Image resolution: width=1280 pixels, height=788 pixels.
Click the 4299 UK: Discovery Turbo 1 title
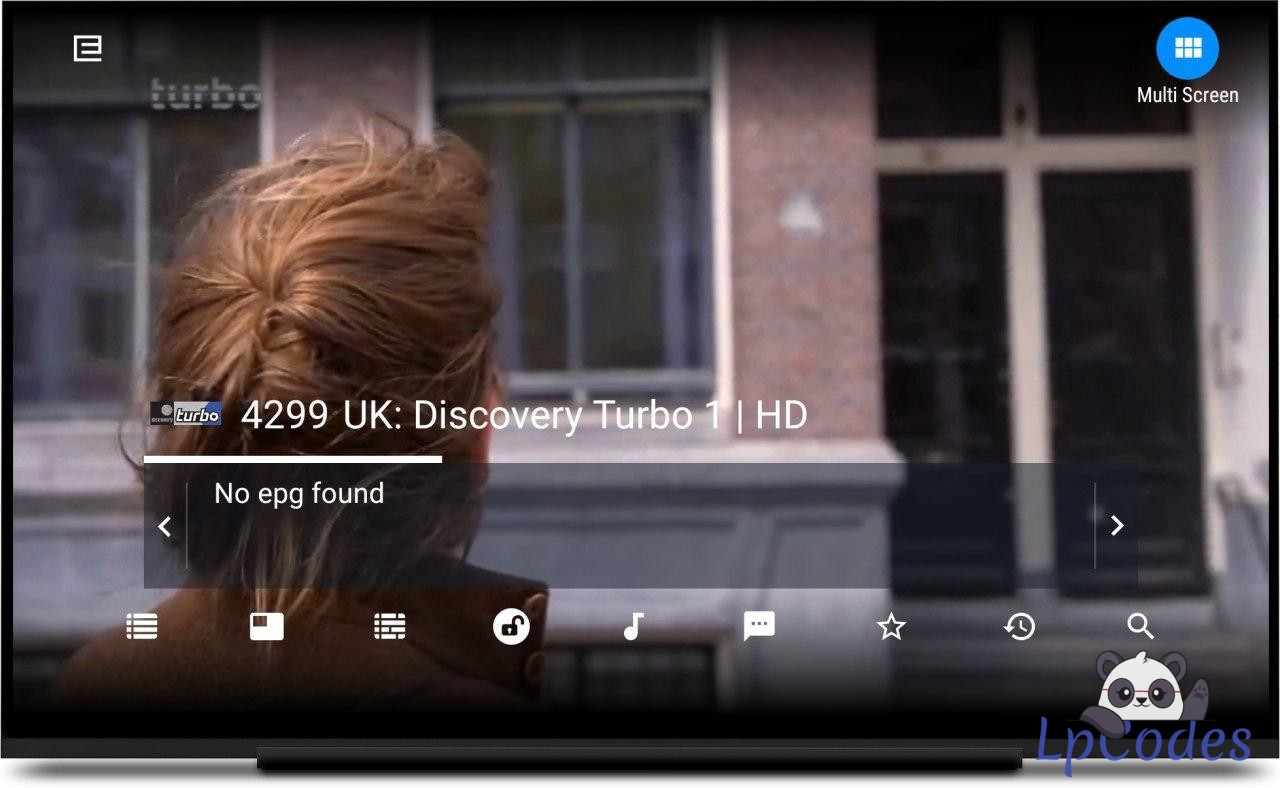[x=524, y=416]
